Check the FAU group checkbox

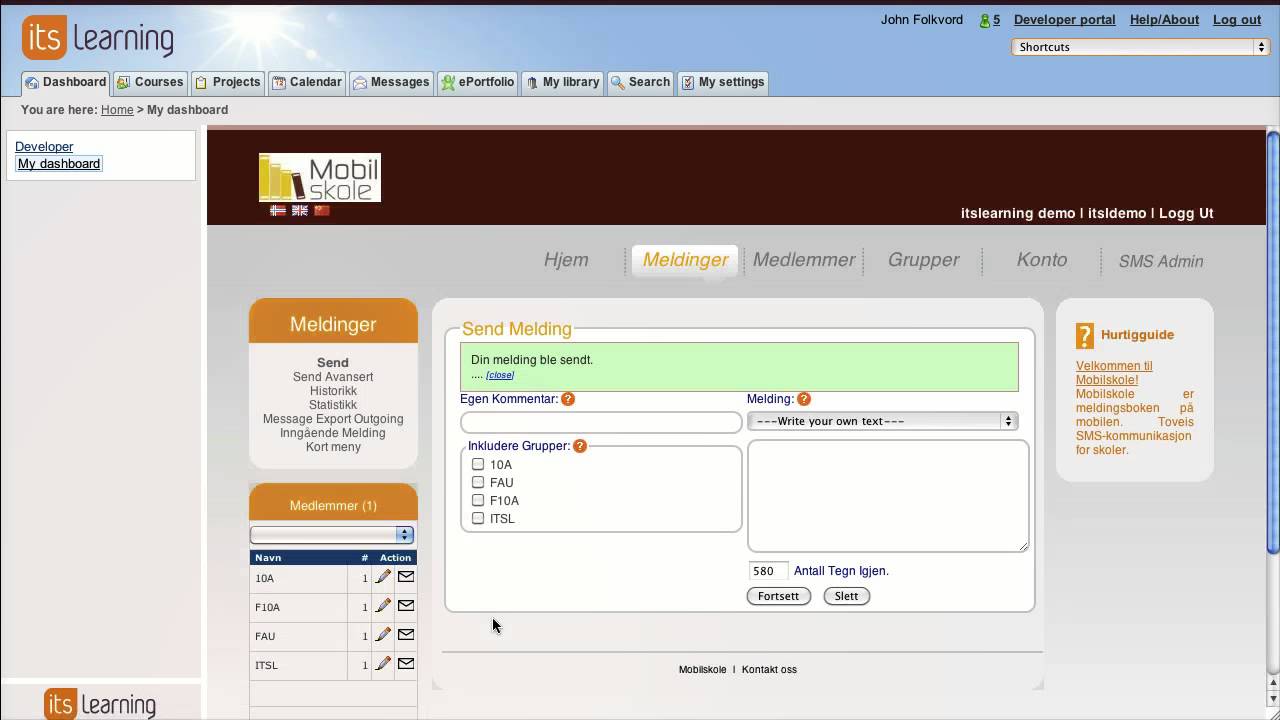(478, 482)
